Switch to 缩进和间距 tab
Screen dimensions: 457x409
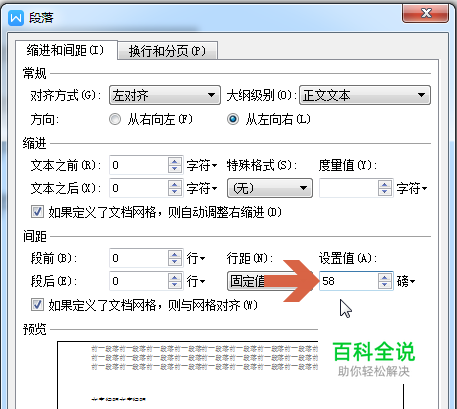[x=65, y=50]
